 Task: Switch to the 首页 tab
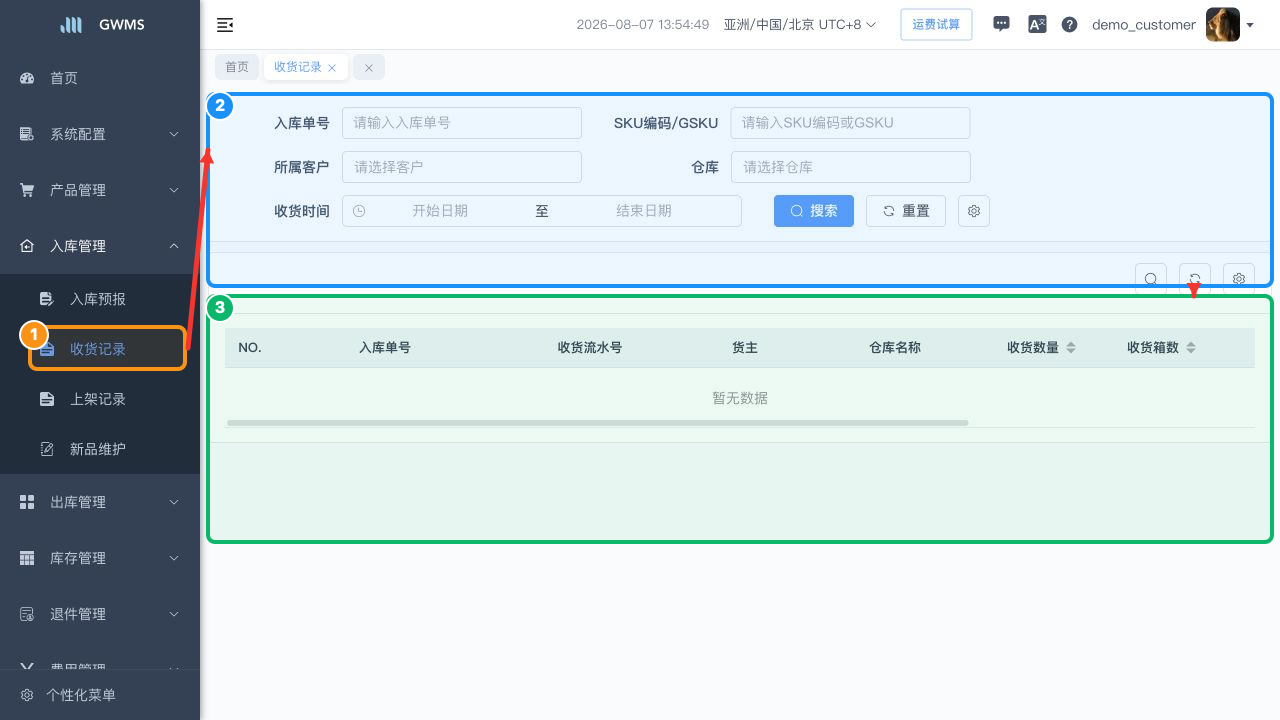pos(237,67)
